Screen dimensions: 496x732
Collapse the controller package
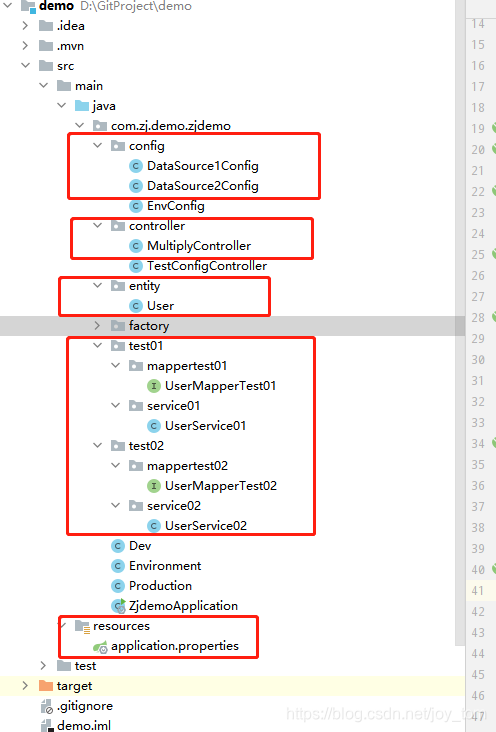(98, 225)
